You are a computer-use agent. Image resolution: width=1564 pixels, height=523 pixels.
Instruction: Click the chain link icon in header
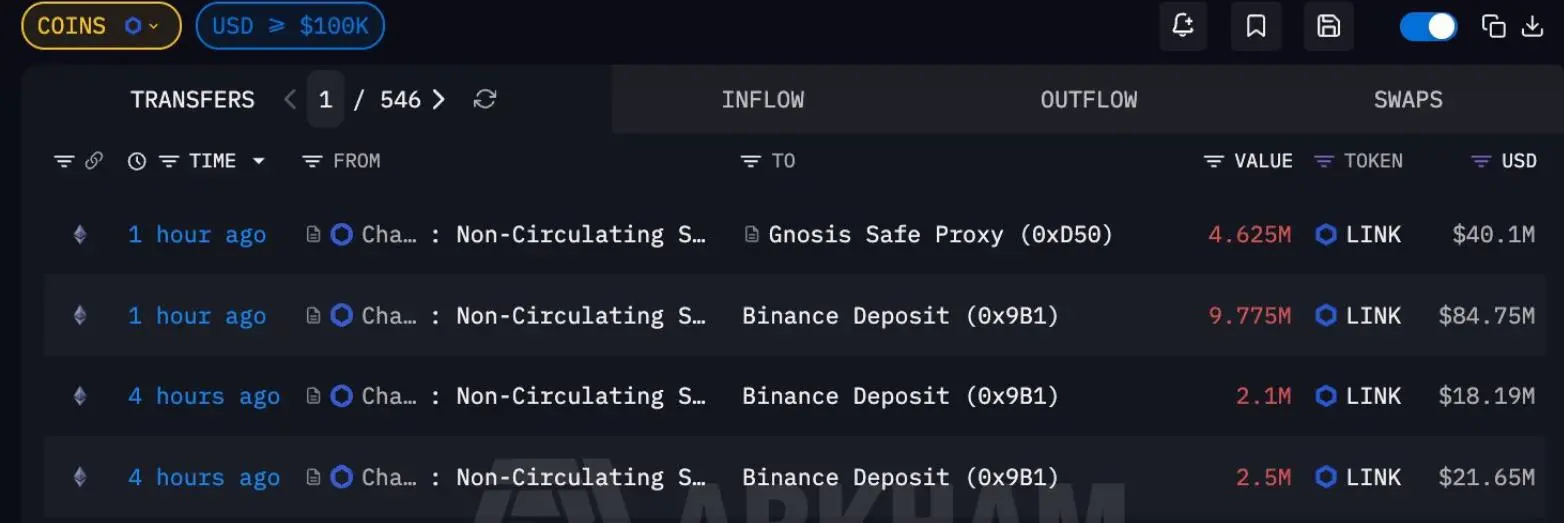[x=94, y=161]
